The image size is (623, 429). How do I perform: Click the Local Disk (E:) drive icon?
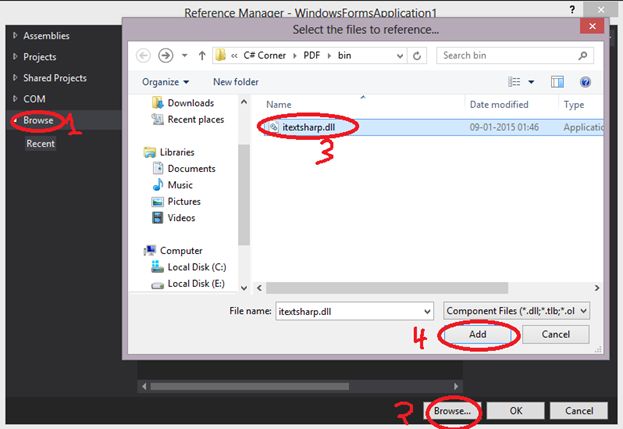click(x=157, y=285)
